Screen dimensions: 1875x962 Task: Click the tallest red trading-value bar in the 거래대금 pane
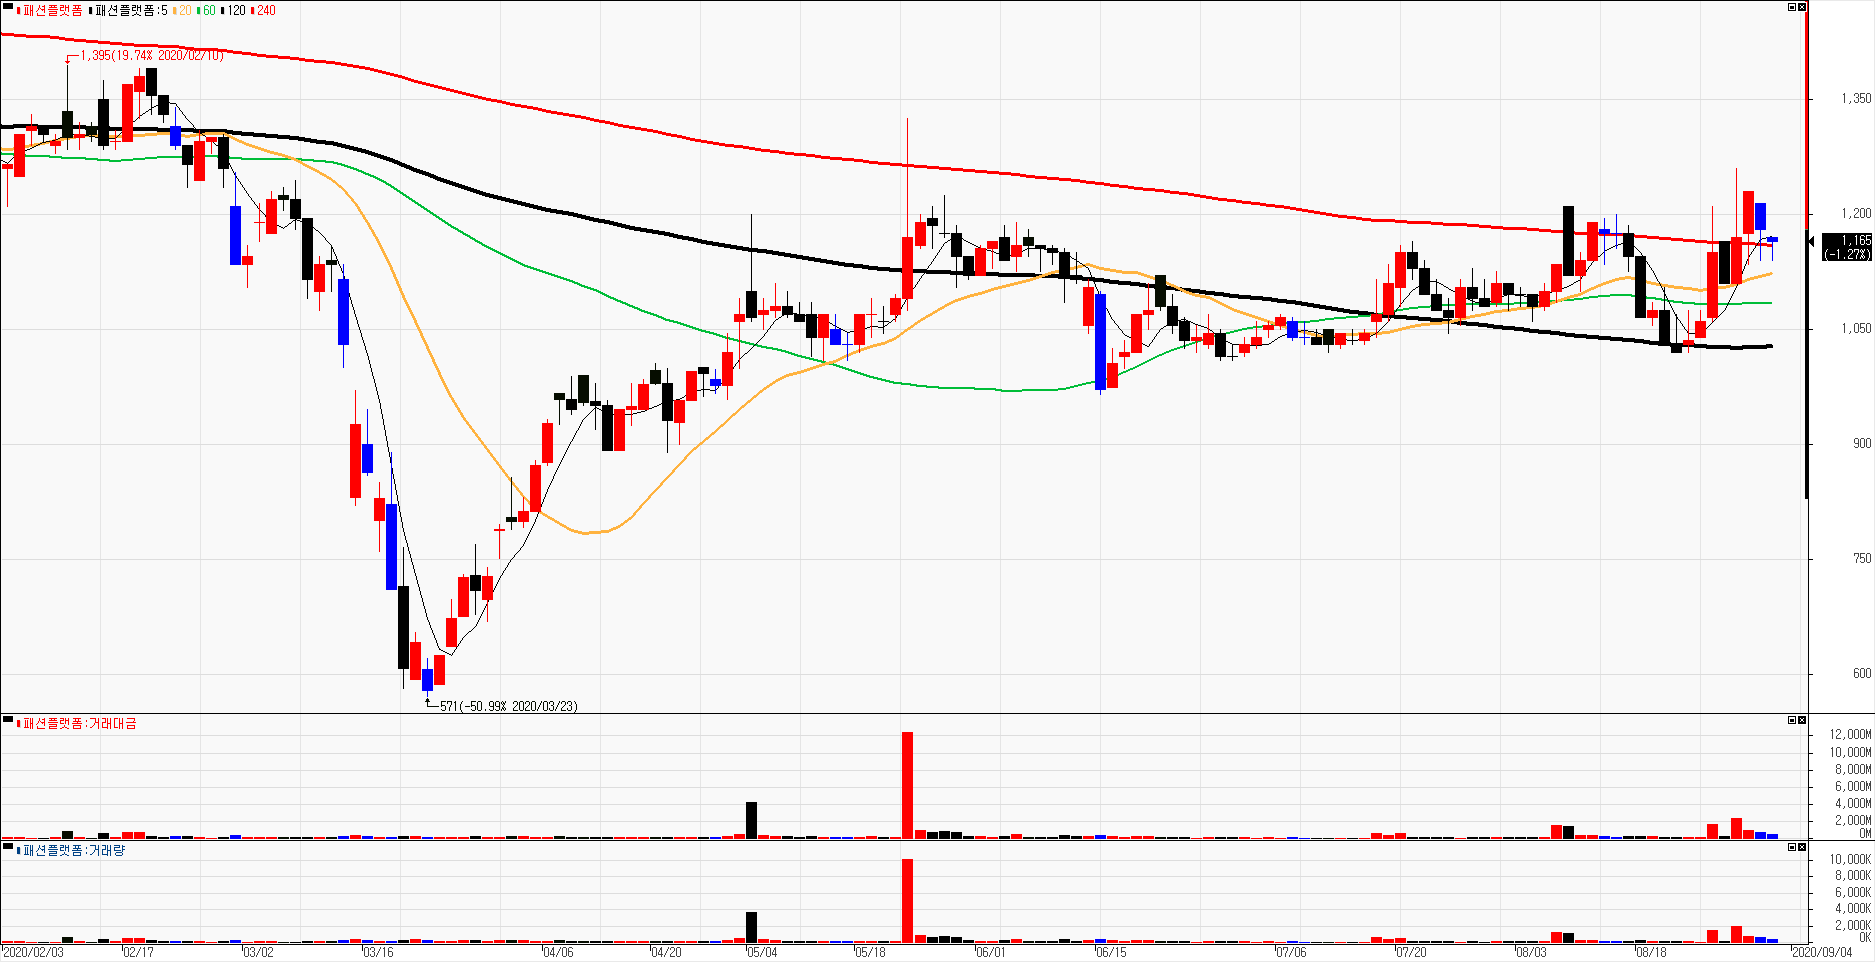[907, 785]
